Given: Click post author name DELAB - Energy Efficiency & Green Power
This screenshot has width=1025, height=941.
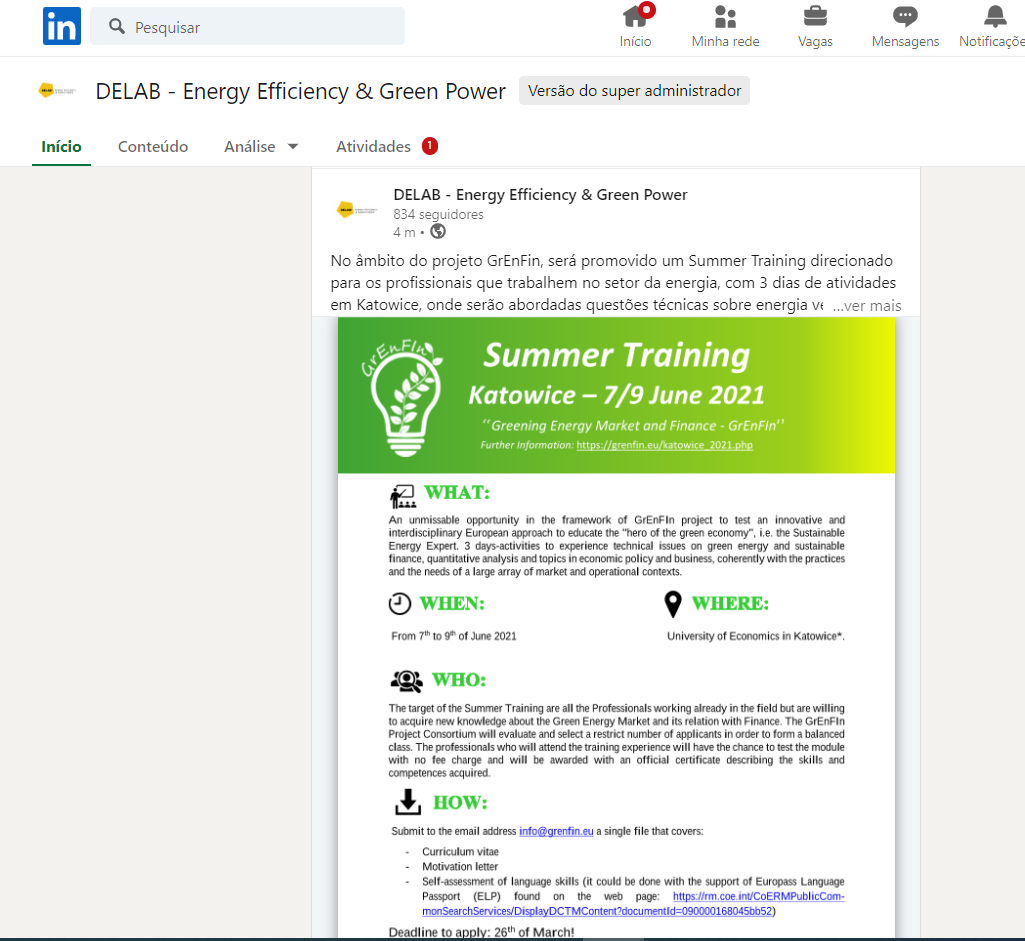Looking at the screenshot, I should point(540,195).
